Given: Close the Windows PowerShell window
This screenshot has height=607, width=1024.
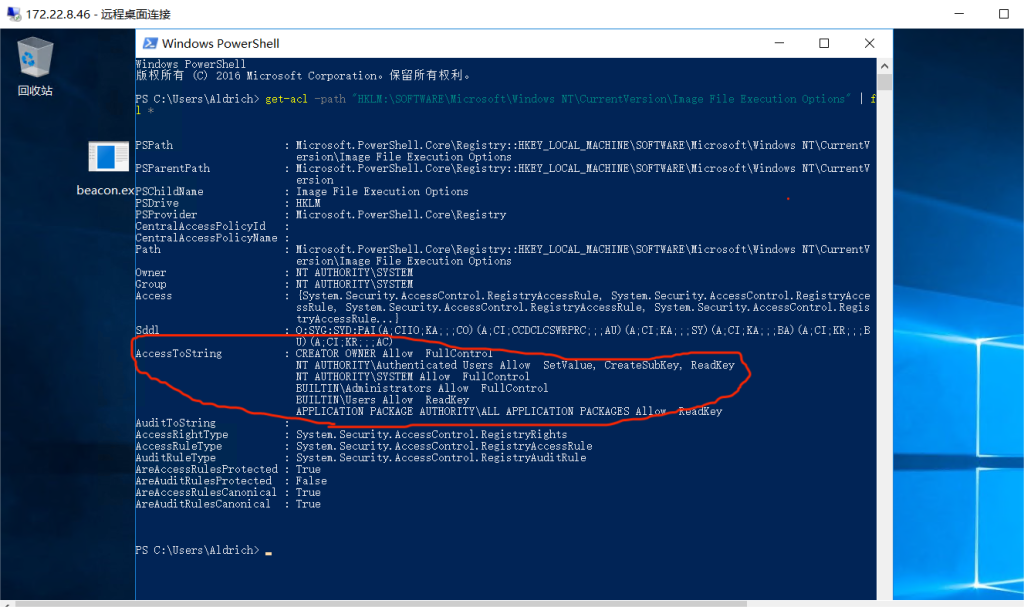Looking at the screenshot, I should click(868, 44).
